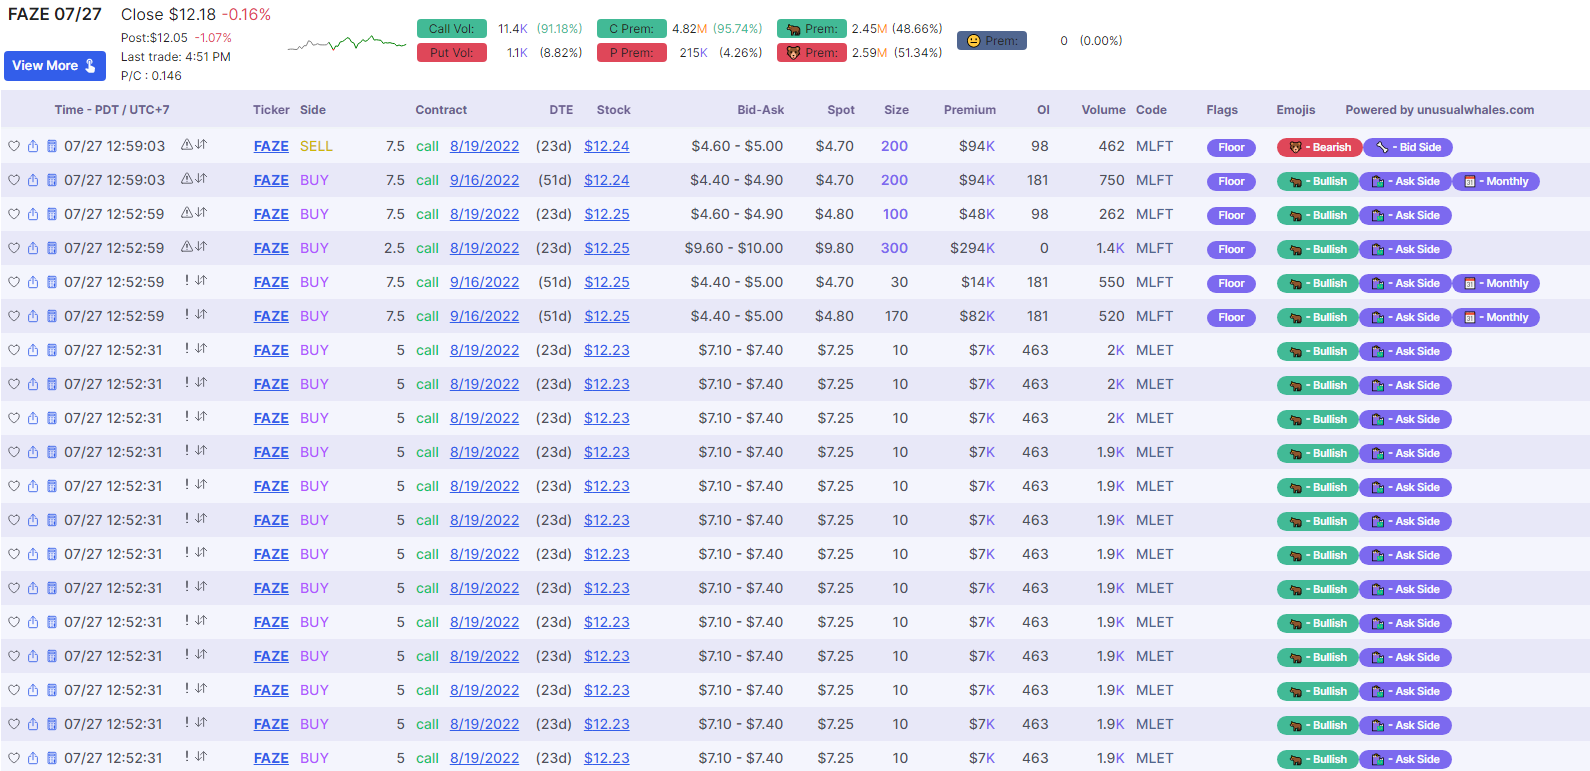Open calculator icon on 12:59:03 BUY row

pyautogui.click(x=52, y=180)
